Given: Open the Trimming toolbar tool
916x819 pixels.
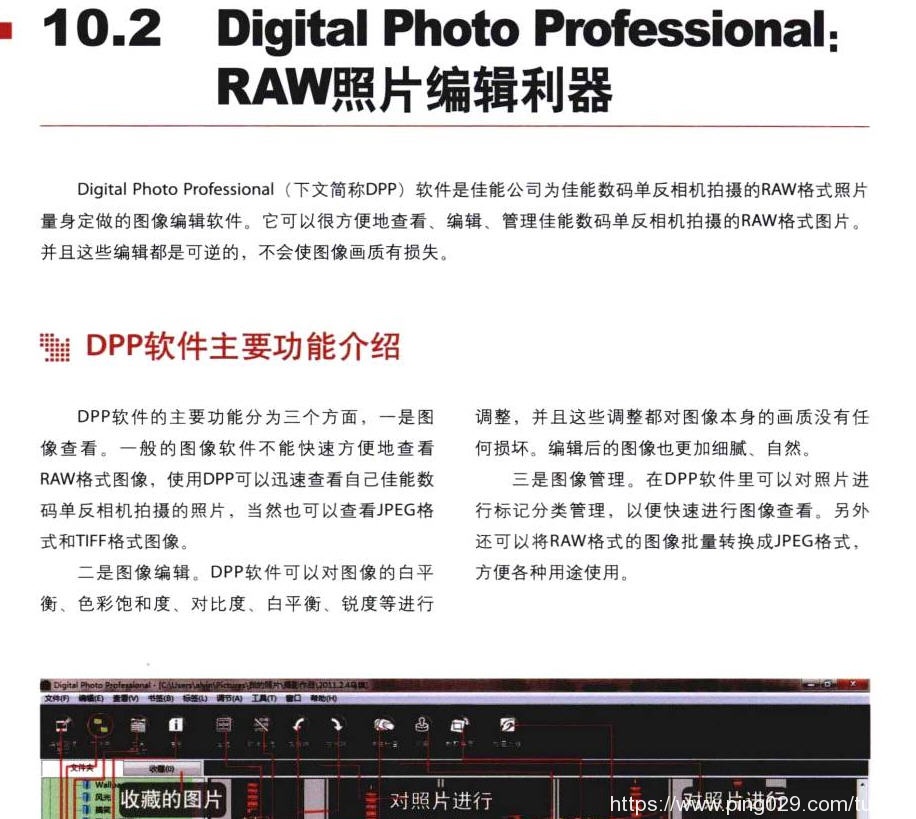Looking at the screenshot, I should [459, 725].
